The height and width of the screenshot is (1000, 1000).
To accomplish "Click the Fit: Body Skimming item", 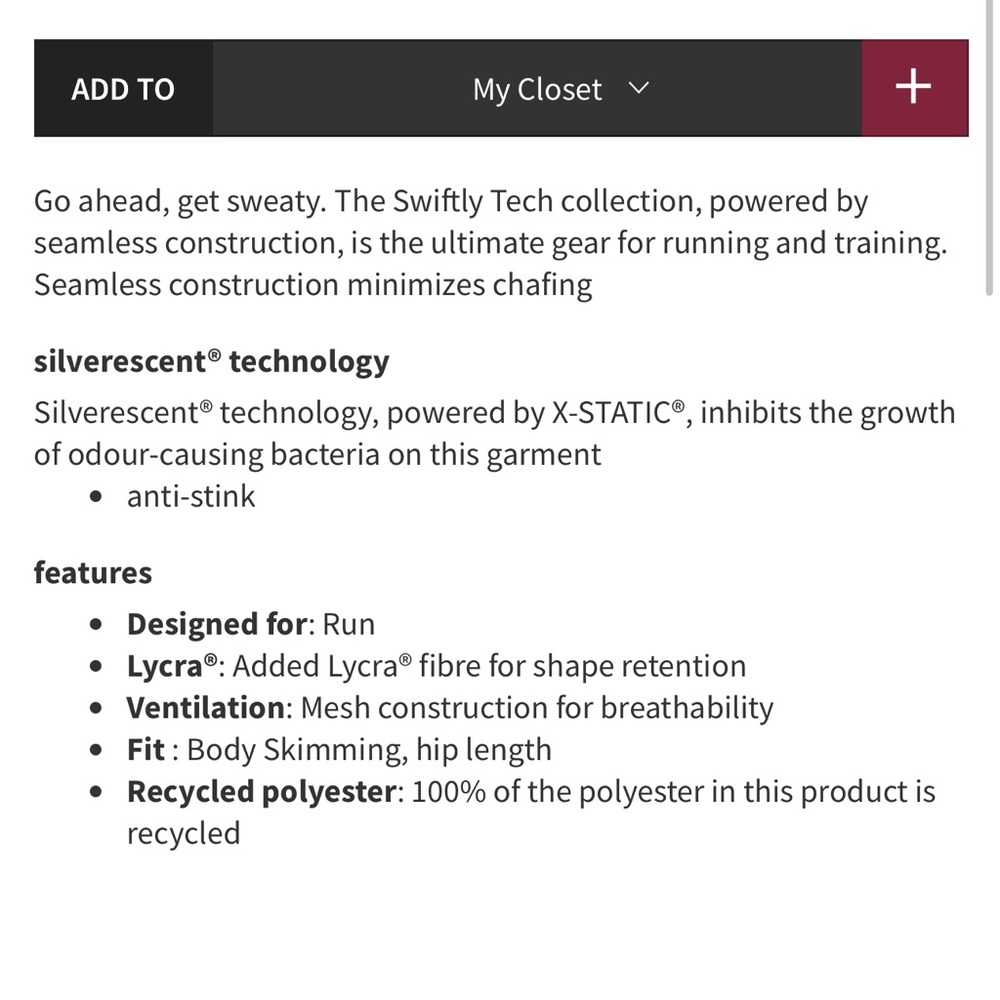I will [x=339, y=750].
